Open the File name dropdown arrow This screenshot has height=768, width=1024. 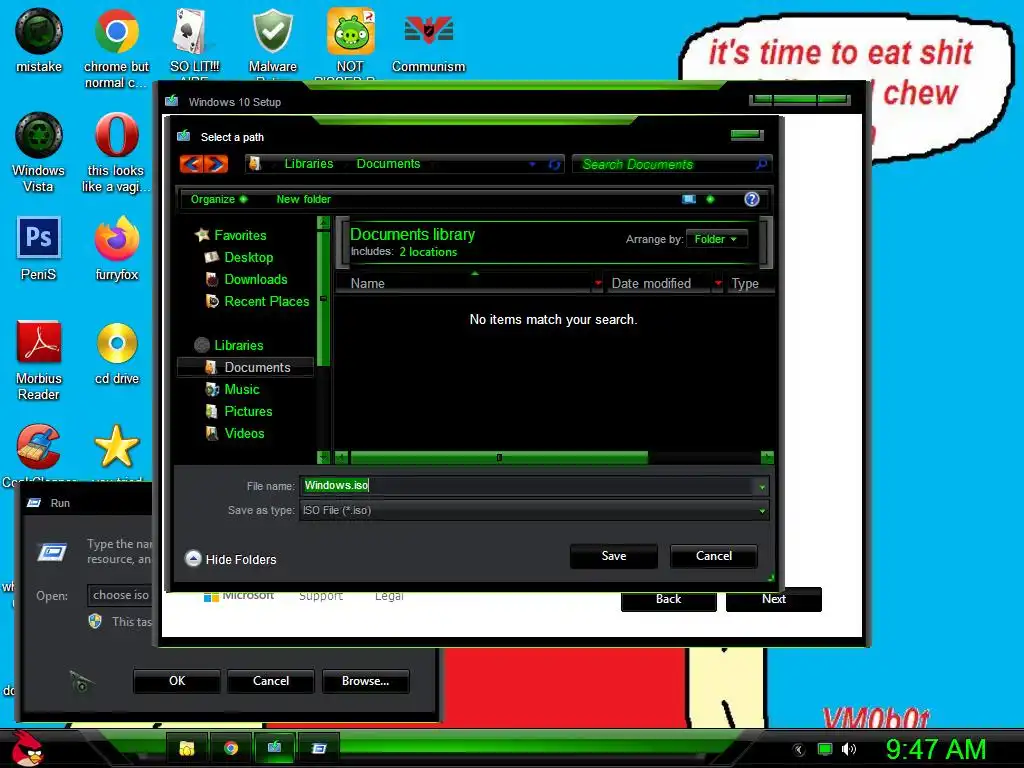(x=762, y=487)
